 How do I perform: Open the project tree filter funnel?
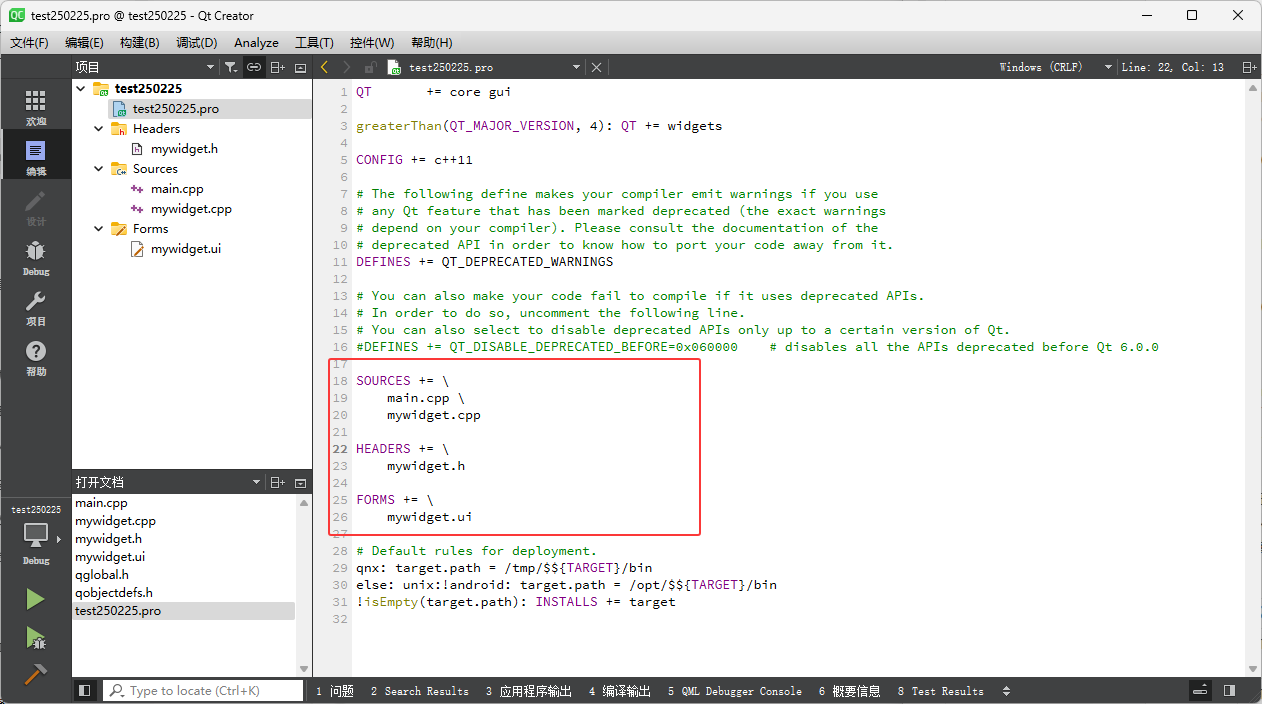tap(231, 67)
